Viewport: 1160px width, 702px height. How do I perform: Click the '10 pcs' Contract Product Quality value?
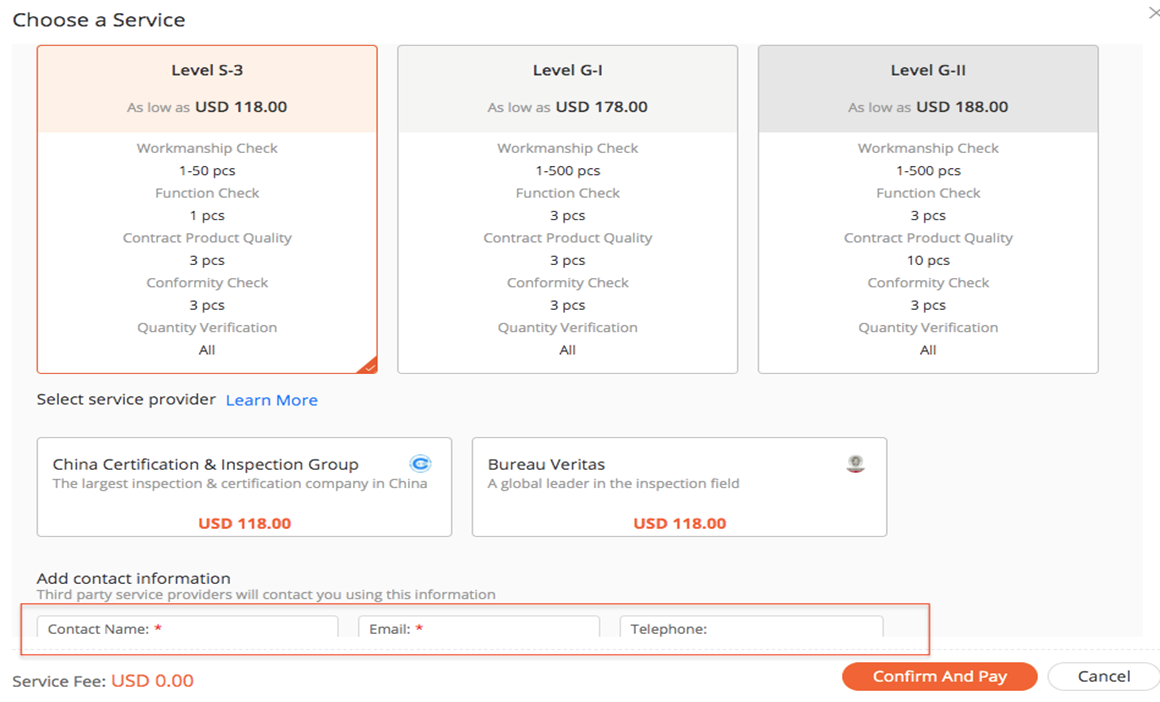point(928,260)
